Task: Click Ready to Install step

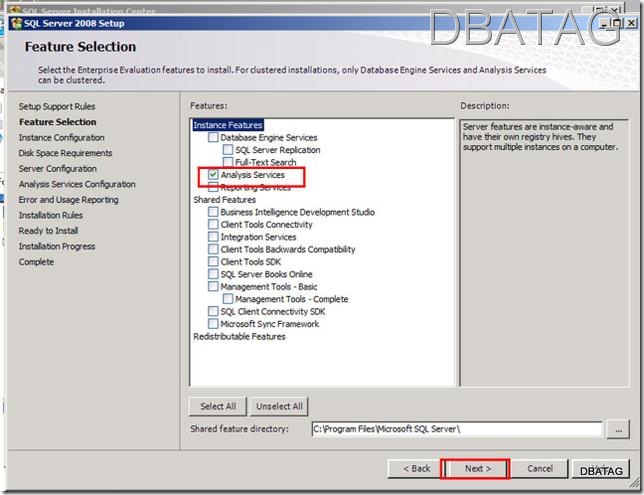Action: (x=48, y=231)
